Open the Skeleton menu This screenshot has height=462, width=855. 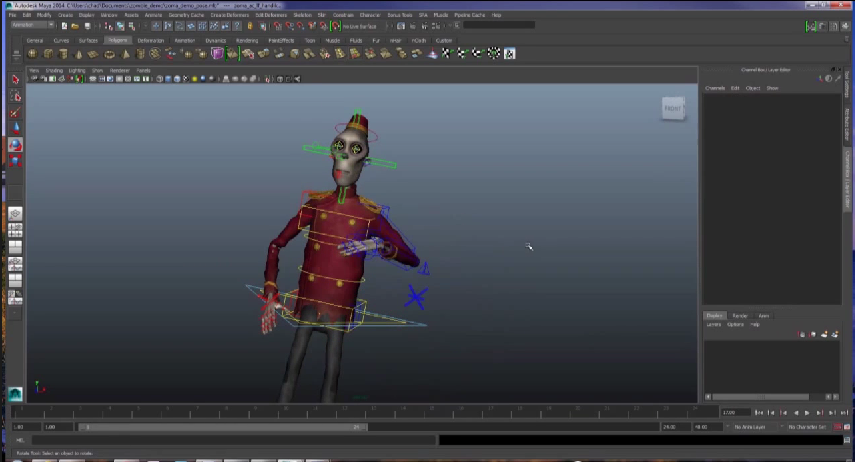302,15
